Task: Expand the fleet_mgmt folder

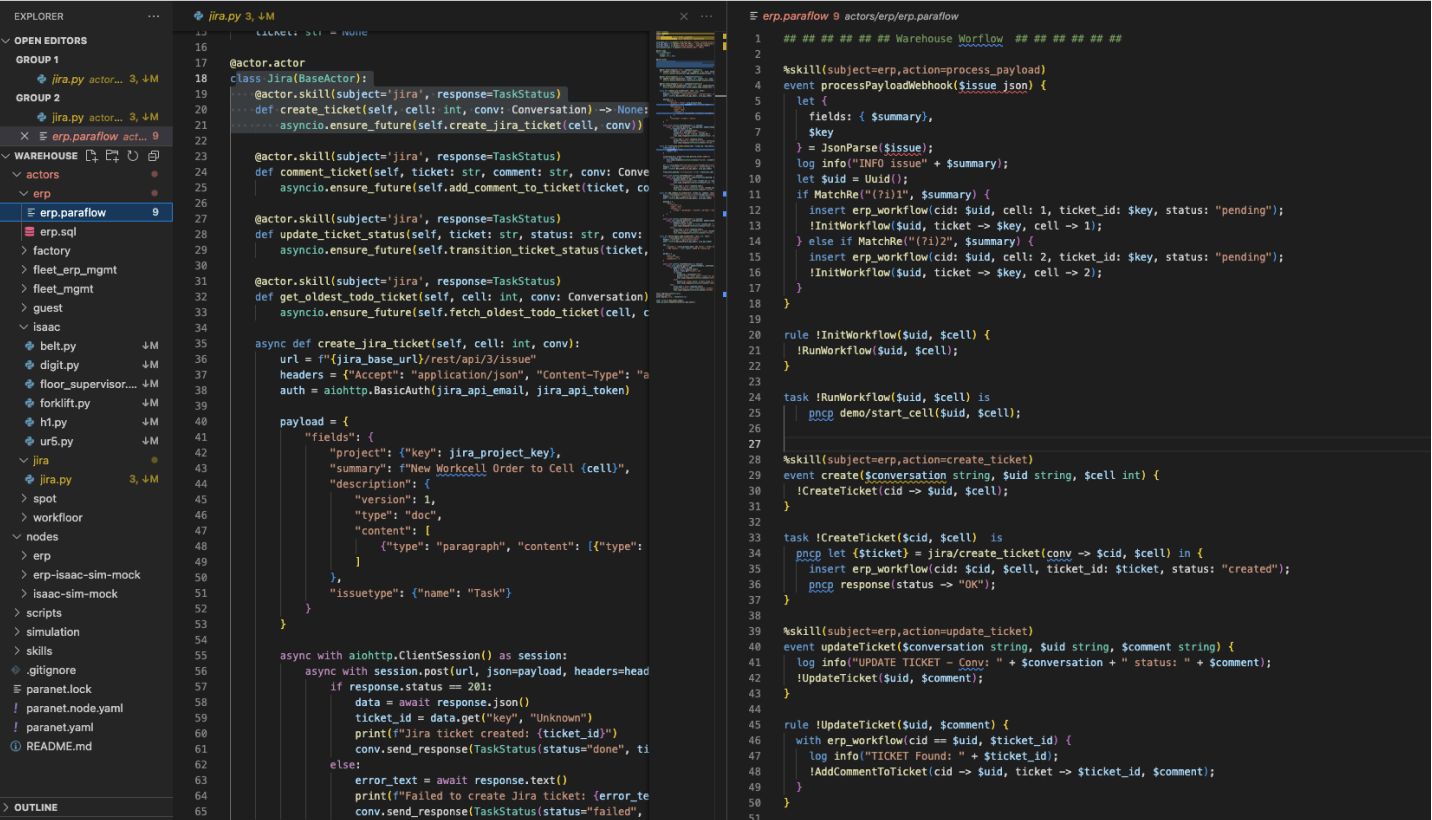Action: point(25,289)
